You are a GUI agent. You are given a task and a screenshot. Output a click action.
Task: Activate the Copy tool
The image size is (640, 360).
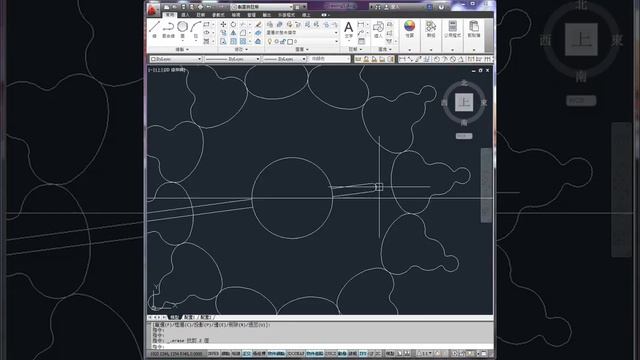(223, 33)
